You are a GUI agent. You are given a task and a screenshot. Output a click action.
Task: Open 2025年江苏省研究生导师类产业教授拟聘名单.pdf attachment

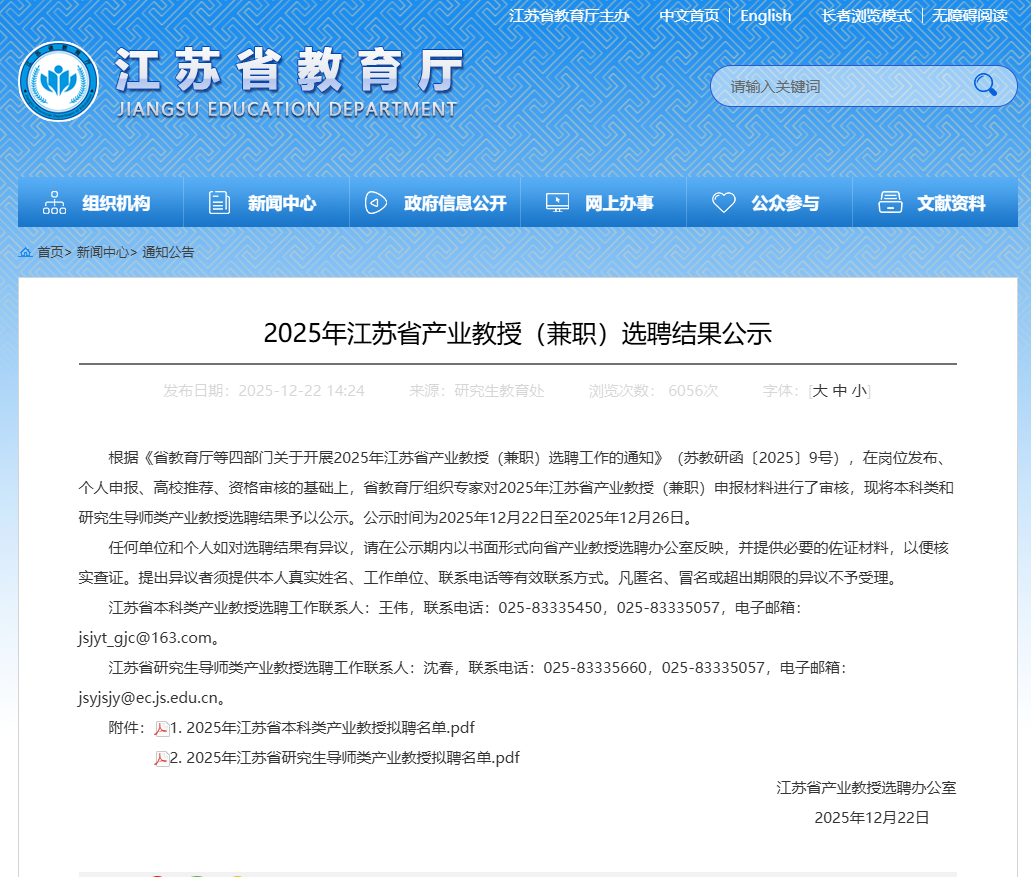pos(353,758)
